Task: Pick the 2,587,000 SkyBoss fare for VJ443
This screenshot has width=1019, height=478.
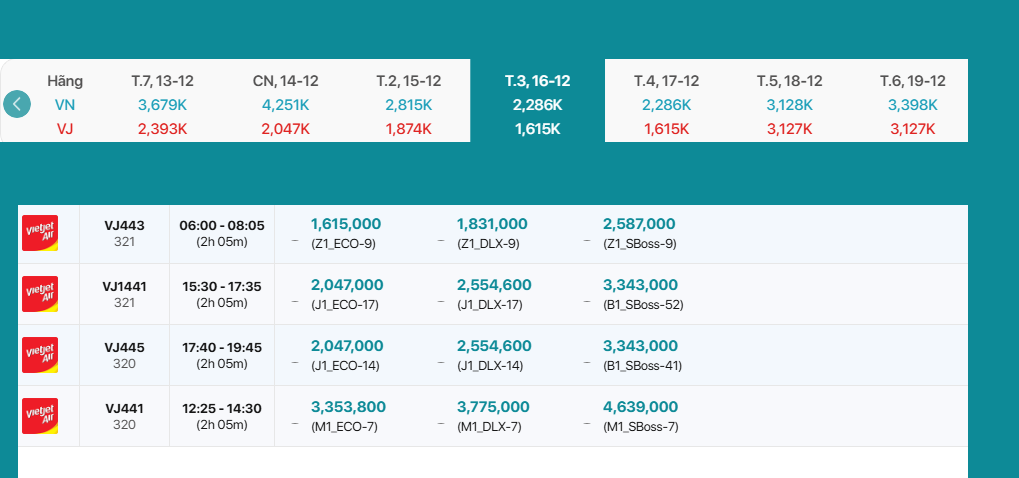Action: pyautogui.click(x=639, y=225)
